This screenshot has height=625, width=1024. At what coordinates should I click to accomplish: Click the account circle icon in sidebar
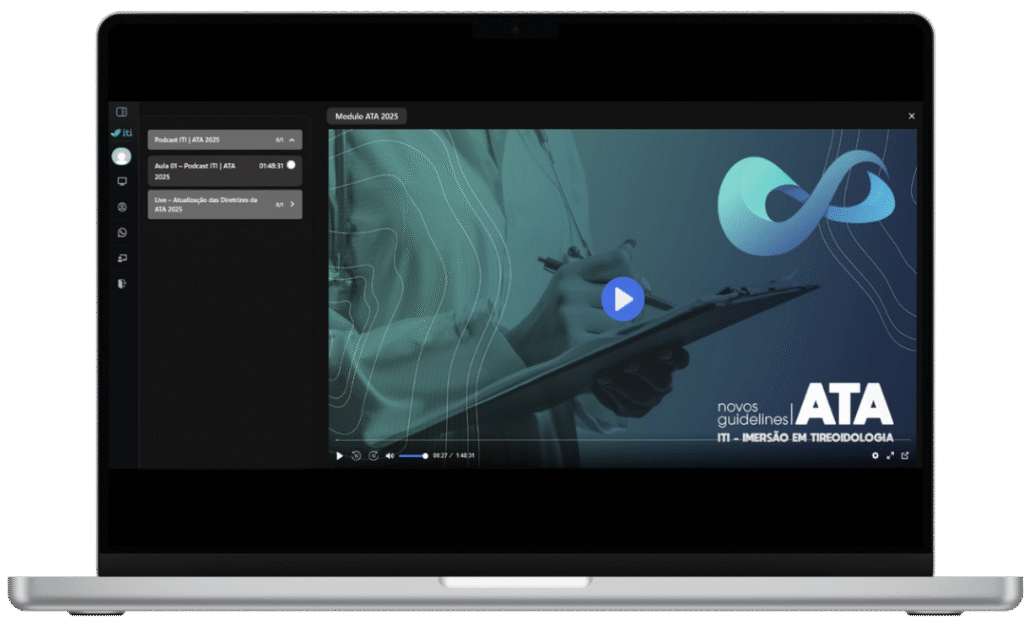[121, 207]
